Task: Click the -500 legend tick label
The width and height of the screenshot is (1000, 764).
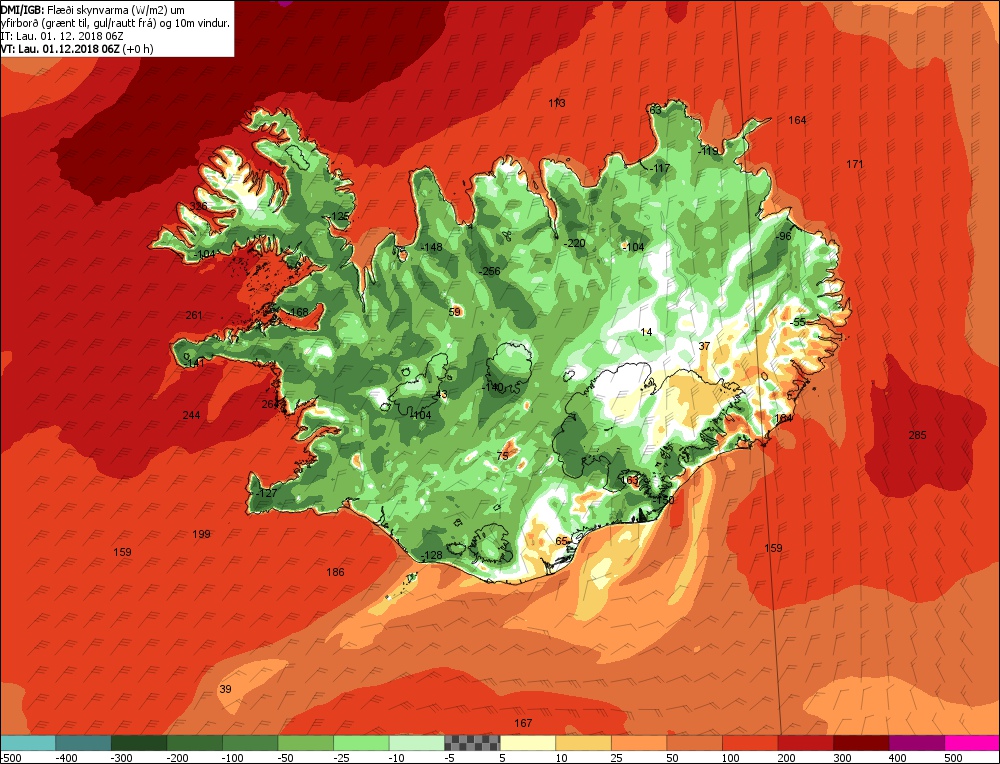Action: tap(11, 758)
